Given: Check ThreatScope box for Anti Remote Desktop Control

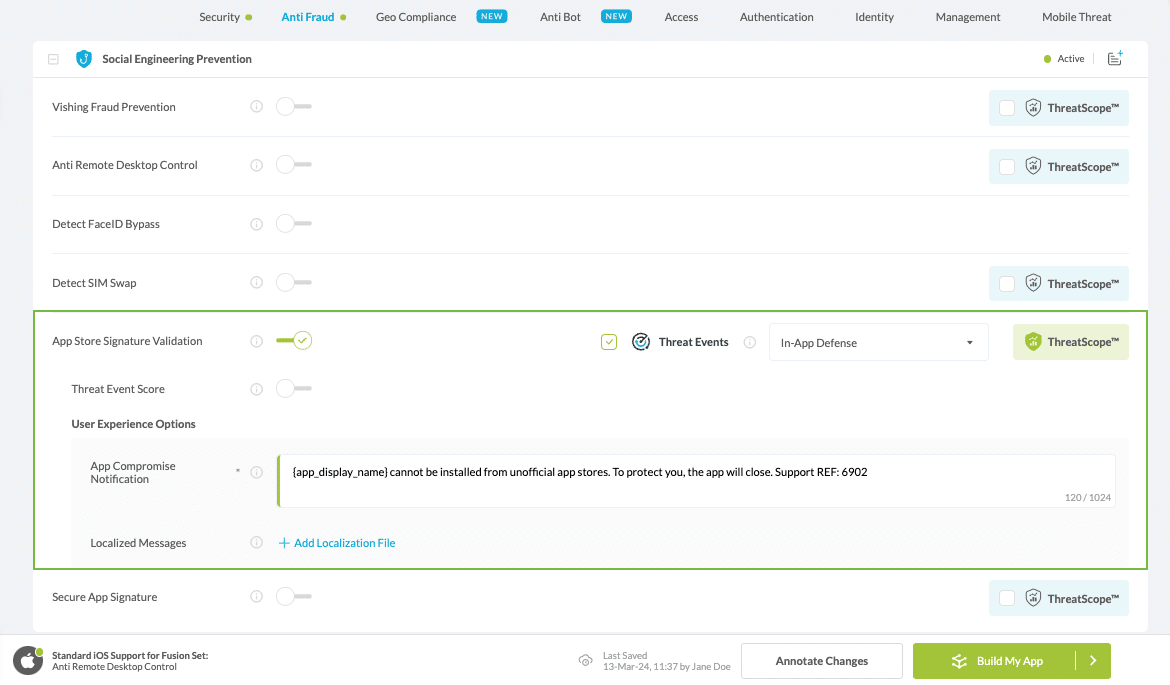Looking at the screenshot, I should click(x=1007, y=167).
